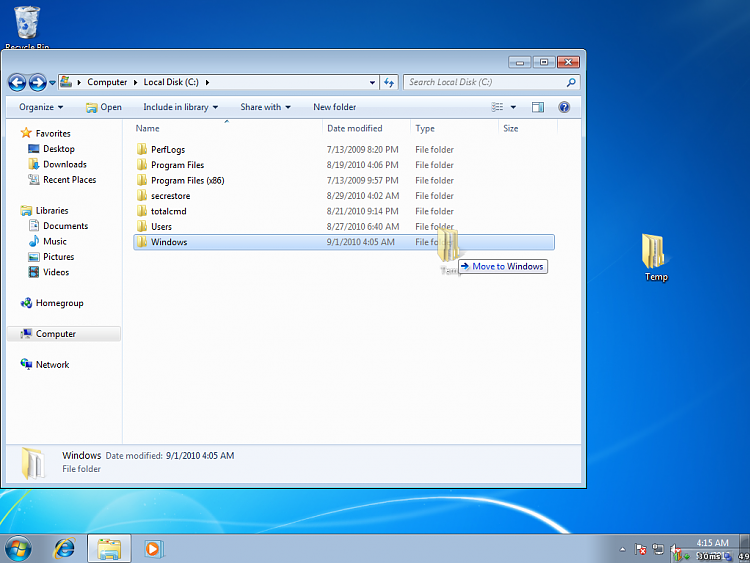Launch Windows Media Player from taskbar
750x563 pixels.
pos(154,549)
